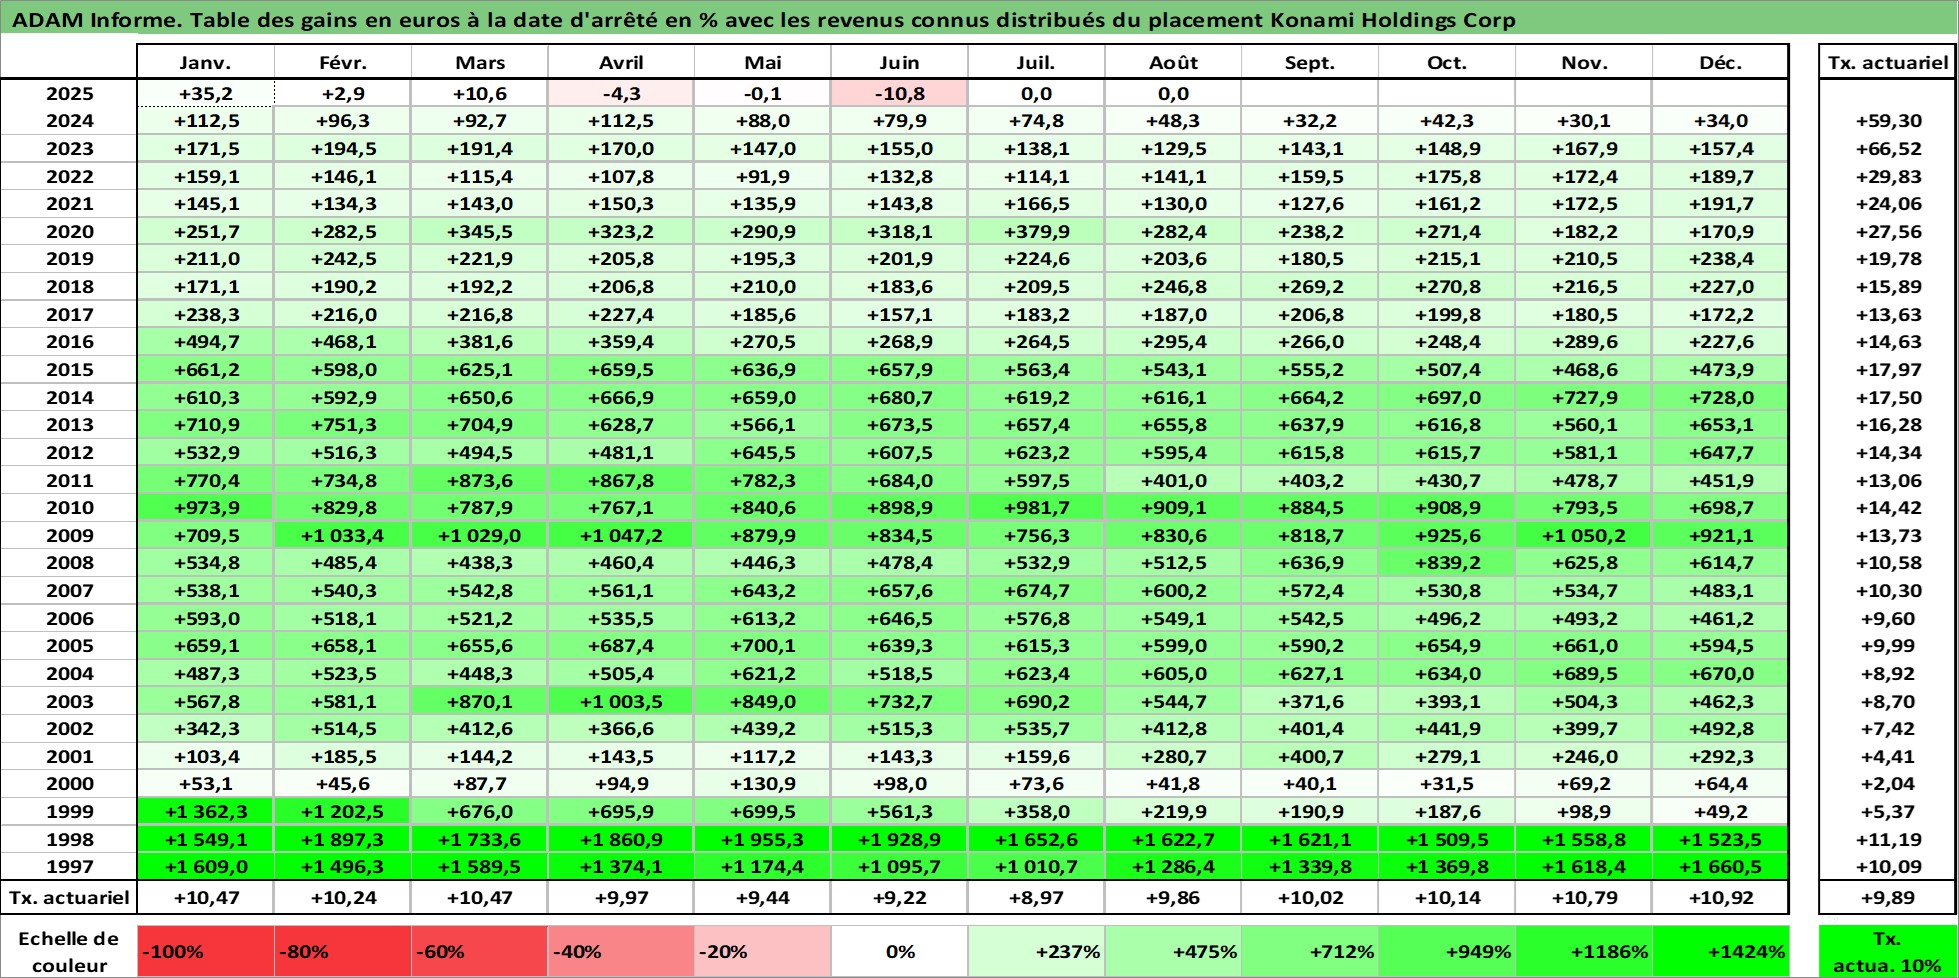The image size is (1959, 978).
Task: Select cell +1 003,5
Action: click(621, 702)
